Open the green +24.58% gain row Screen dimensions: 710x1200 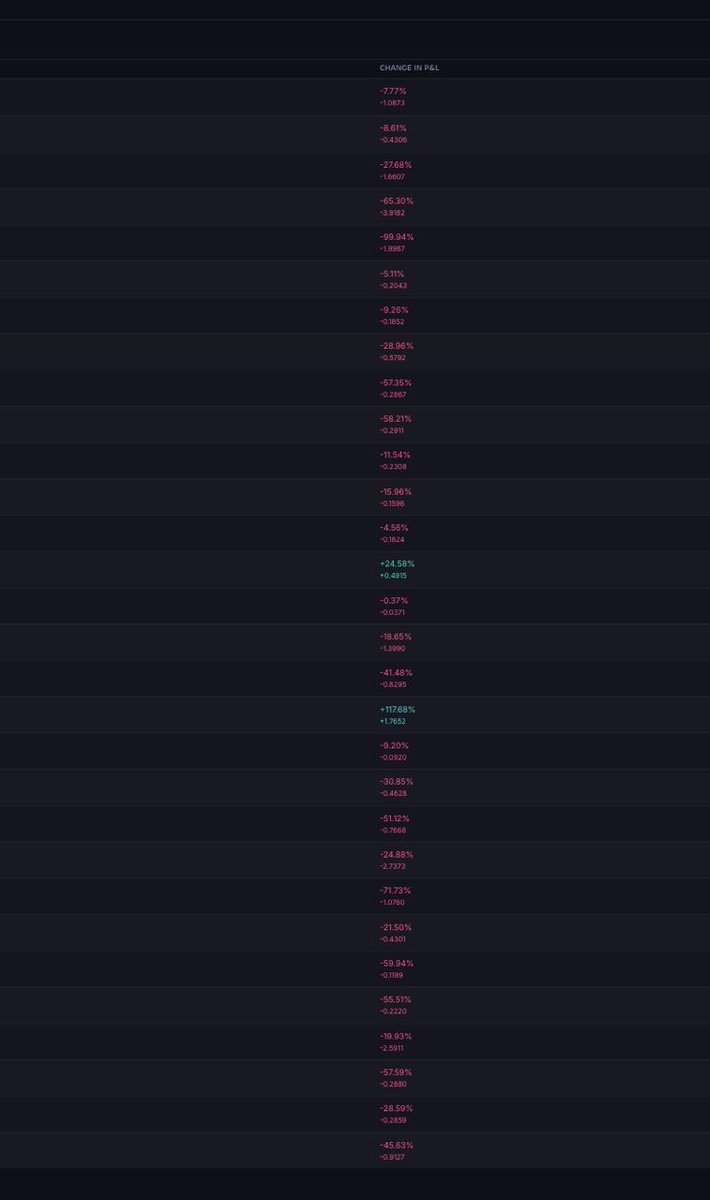click(x=355, y=569)
